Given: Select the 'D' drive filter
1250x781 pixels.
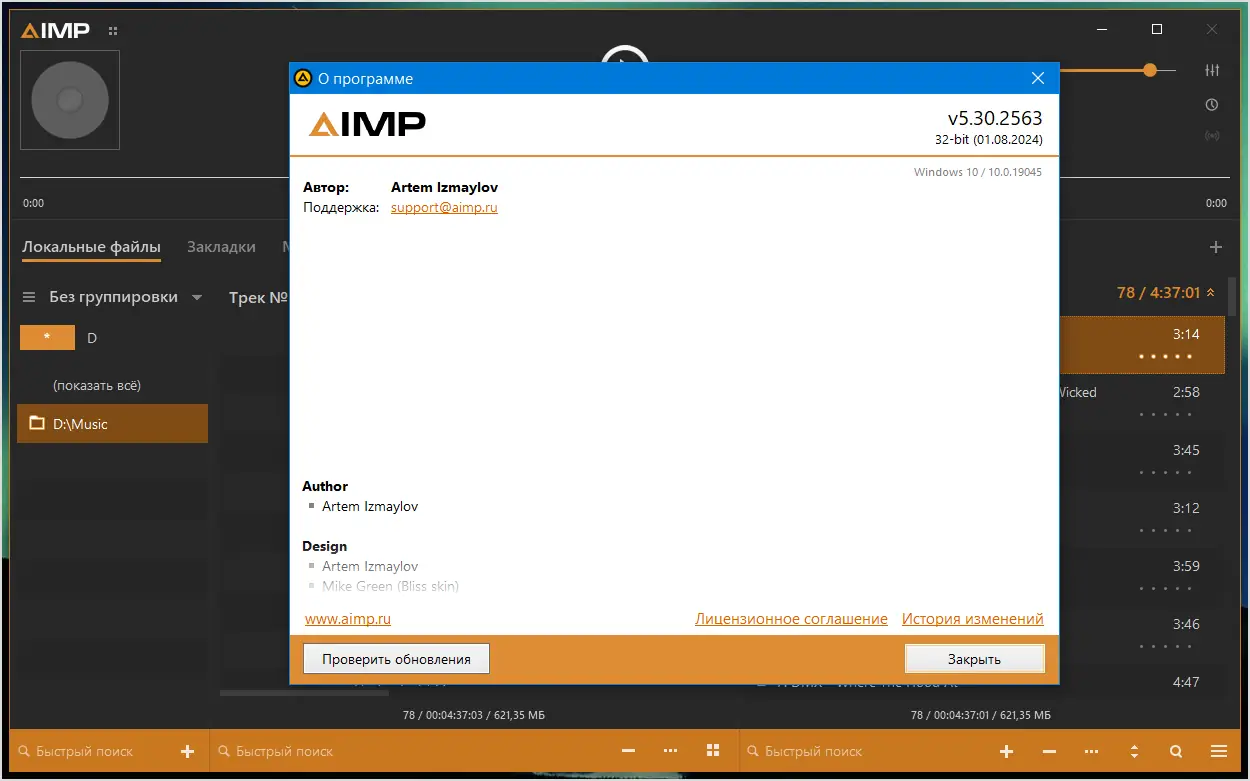Looking at the screenshot, I should click(x=92, y=338).
